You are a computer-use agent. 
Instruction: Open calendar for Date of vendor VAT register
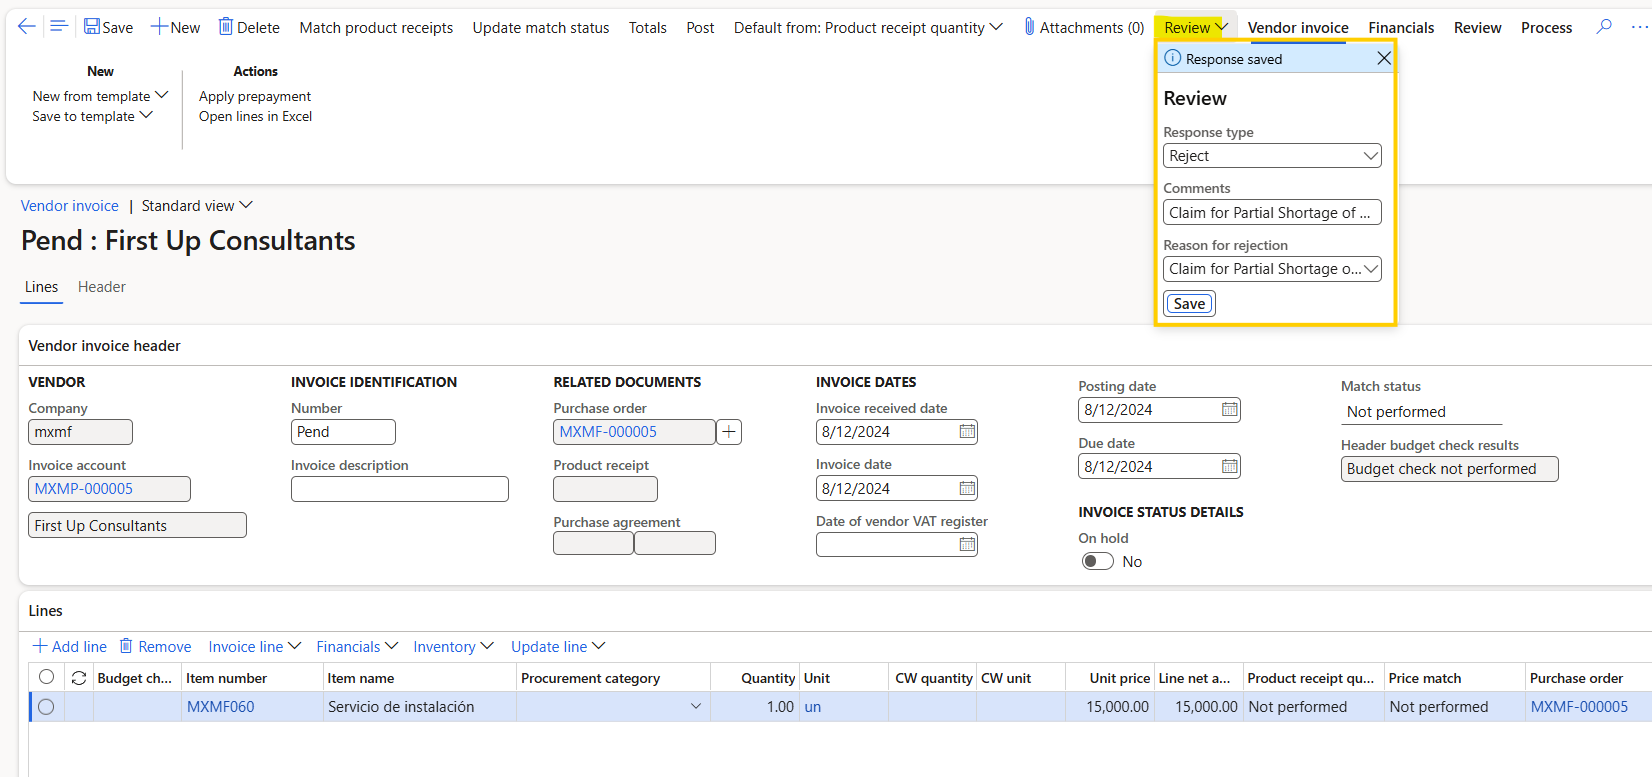click(x=967, y=545)
